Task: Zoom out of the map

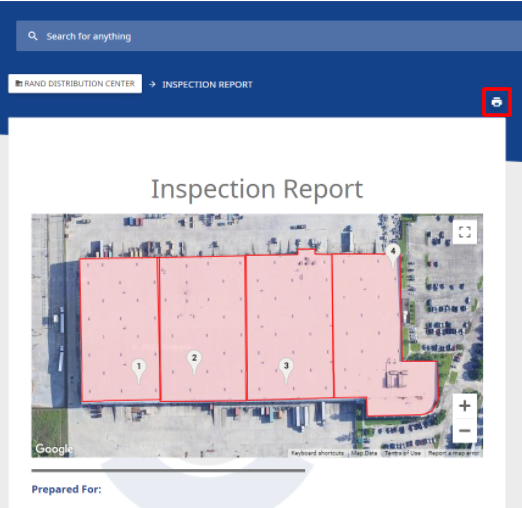Action: click(x=464, y=430)
